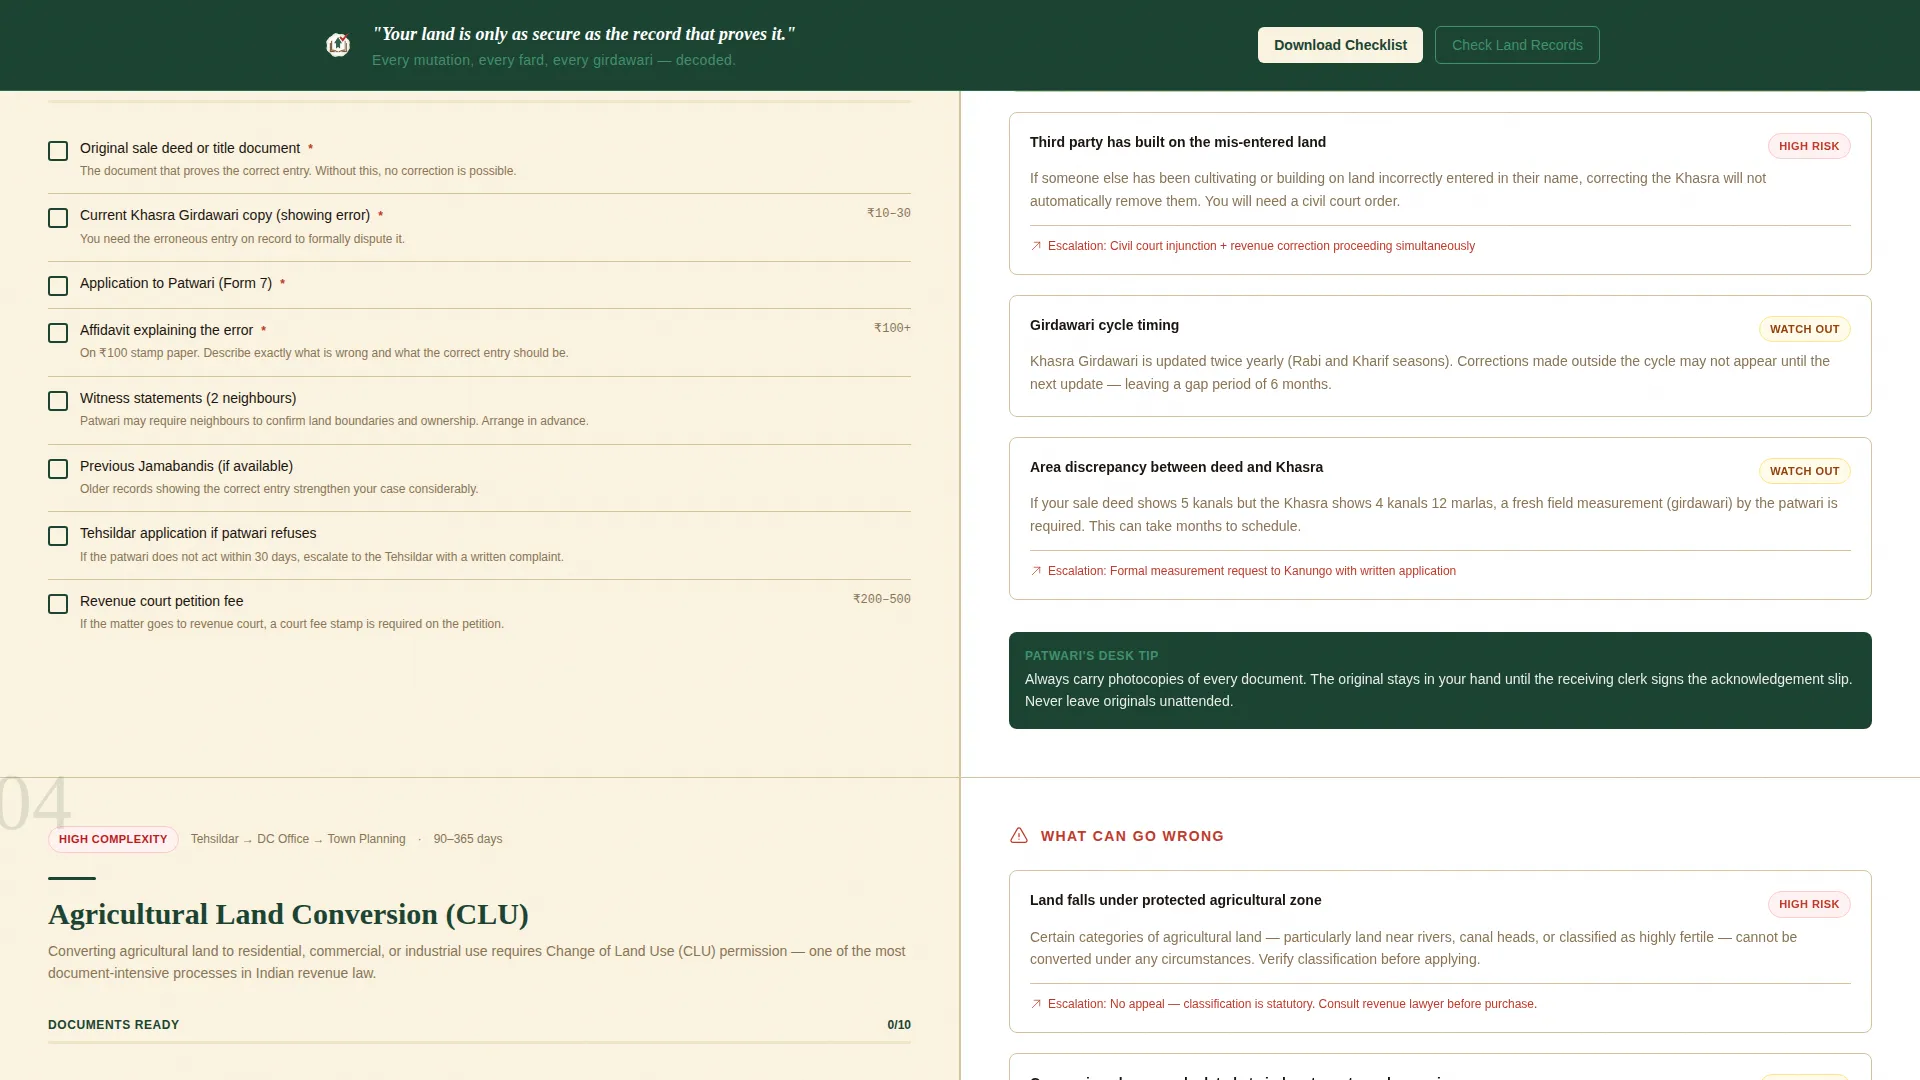The height and width of the screenshot is (1080, 1920).
Task: Click the Third party has built on mis-entered land title
Action: click(x=1178, y=142)
